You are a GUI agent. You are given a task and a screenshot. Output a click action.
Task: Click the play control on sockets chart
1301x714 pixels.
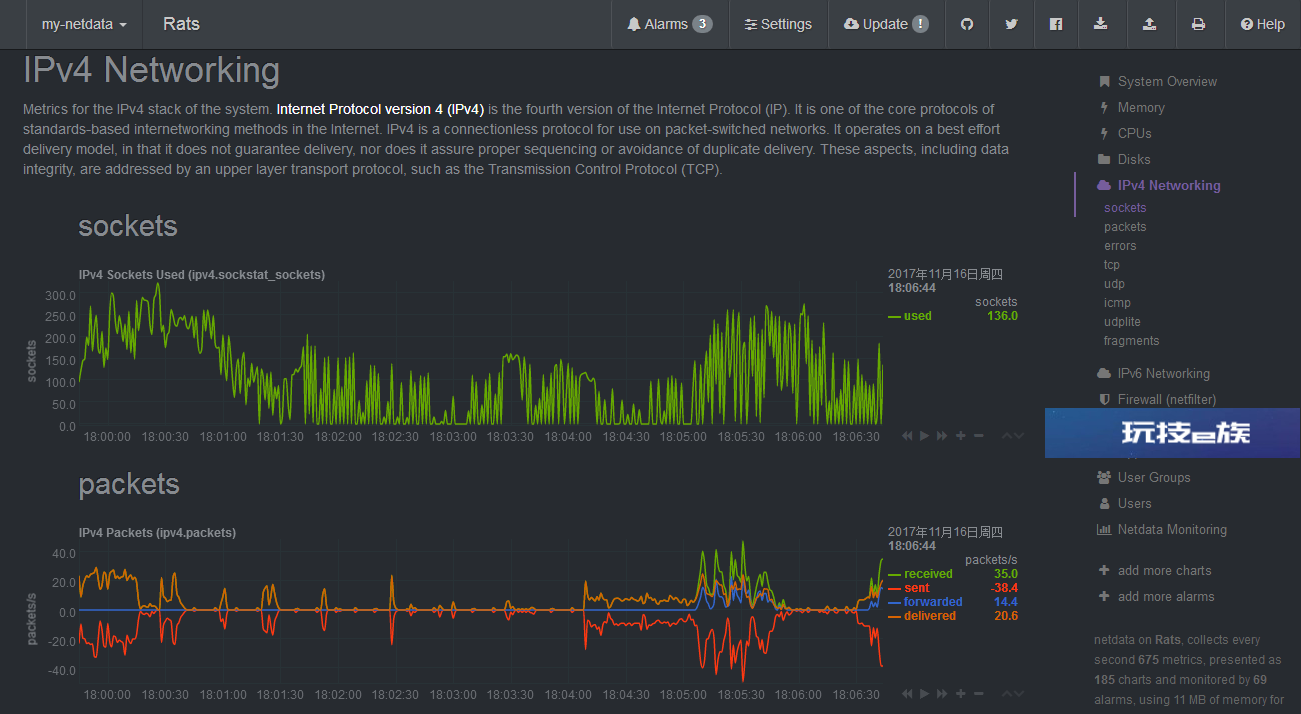(925, 436)
